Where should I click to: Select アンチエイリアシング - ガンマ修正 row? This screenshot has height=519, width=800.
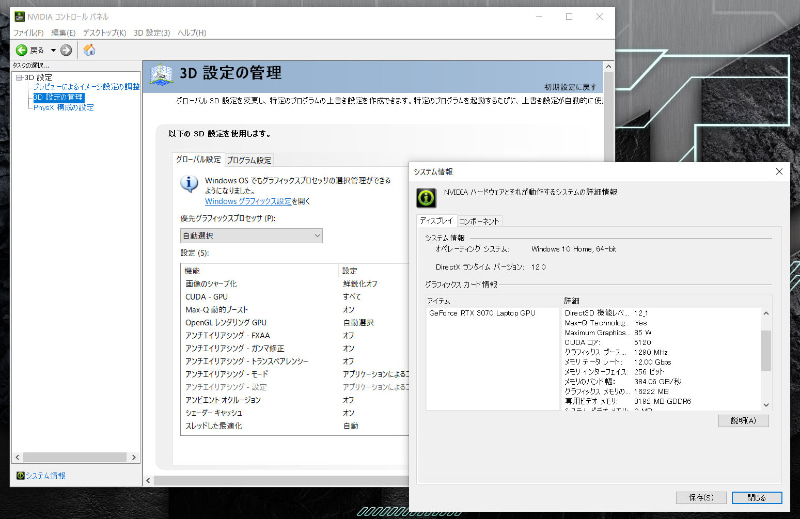pos(295,348)
